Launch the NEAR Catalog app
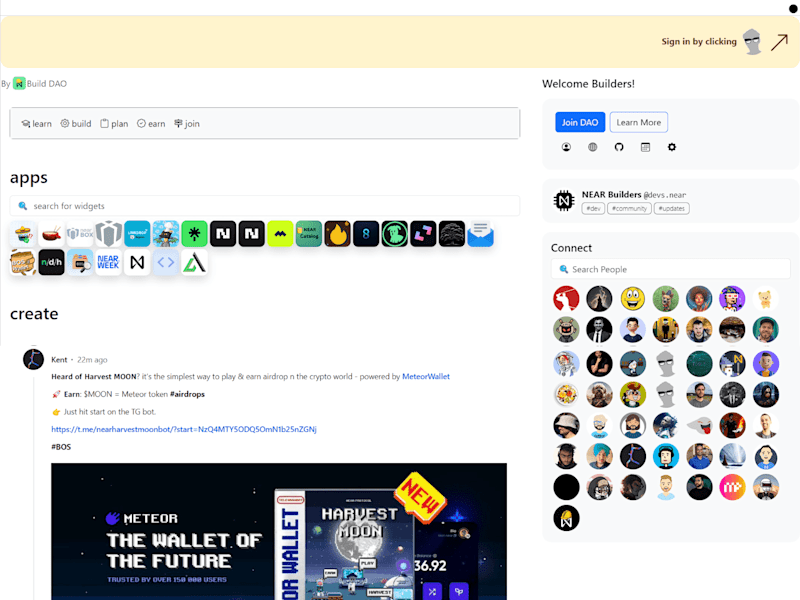Image resolution: width=800 pixels, height=600 pixels. click(x=309, y=234)
